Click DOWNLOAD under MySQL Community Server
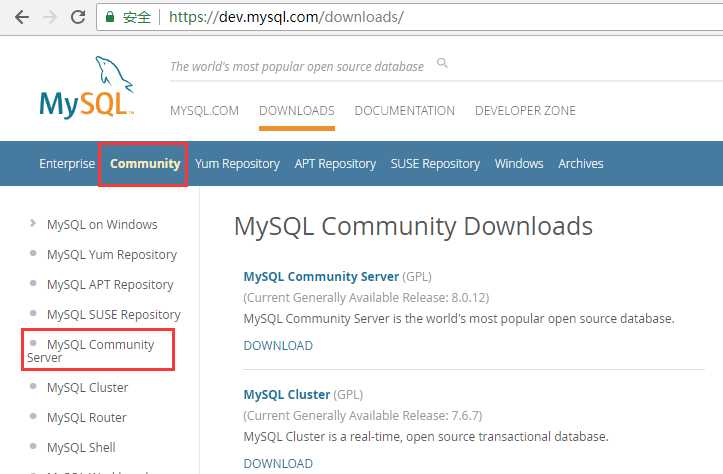This screenshot has width=723, height=474. click(x=278, y=346)
